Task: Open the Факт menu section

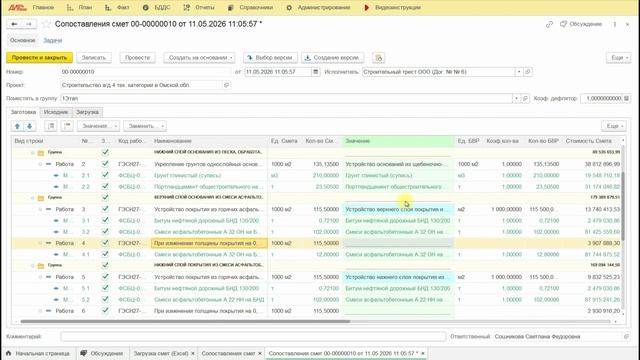Action: 117,7
